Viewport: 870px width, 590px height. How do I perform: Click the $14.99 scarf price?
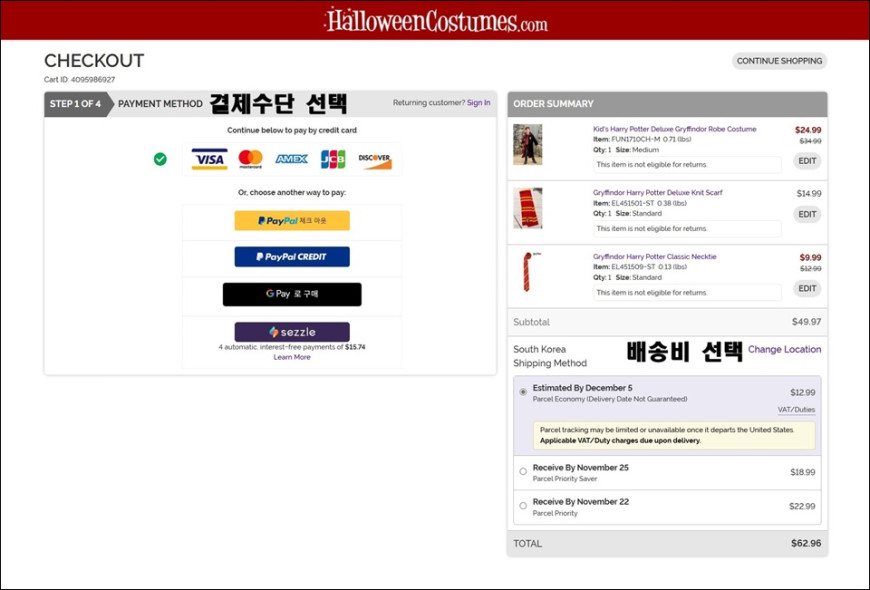(x=808, y=194)
